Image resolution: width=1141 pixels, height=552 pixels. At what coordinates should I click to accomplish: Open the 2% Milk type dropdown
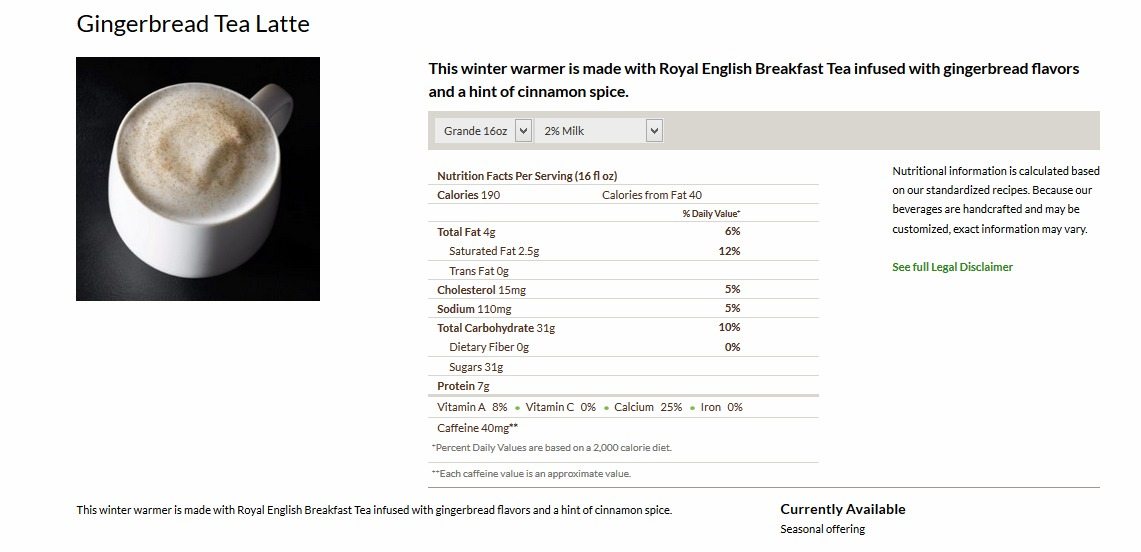click(600, 131)
